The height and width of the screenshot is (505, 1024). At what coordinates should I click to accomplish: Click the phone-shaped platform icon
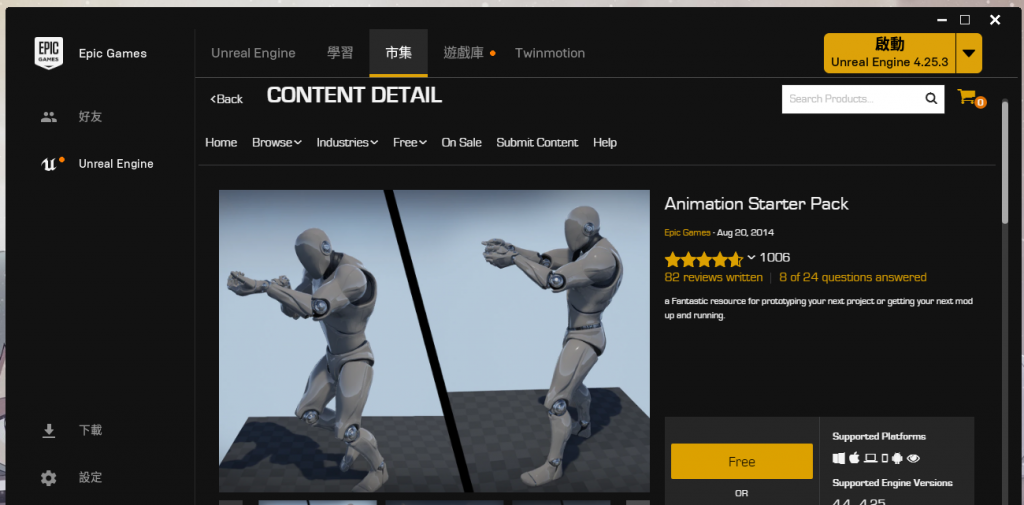point(885,459)
